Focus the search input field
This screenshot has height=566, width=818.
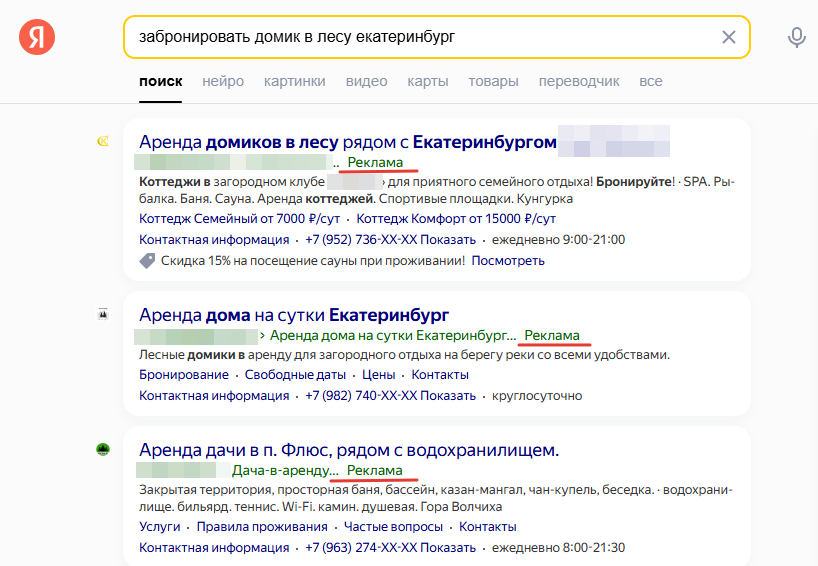(x=425, y=37)
